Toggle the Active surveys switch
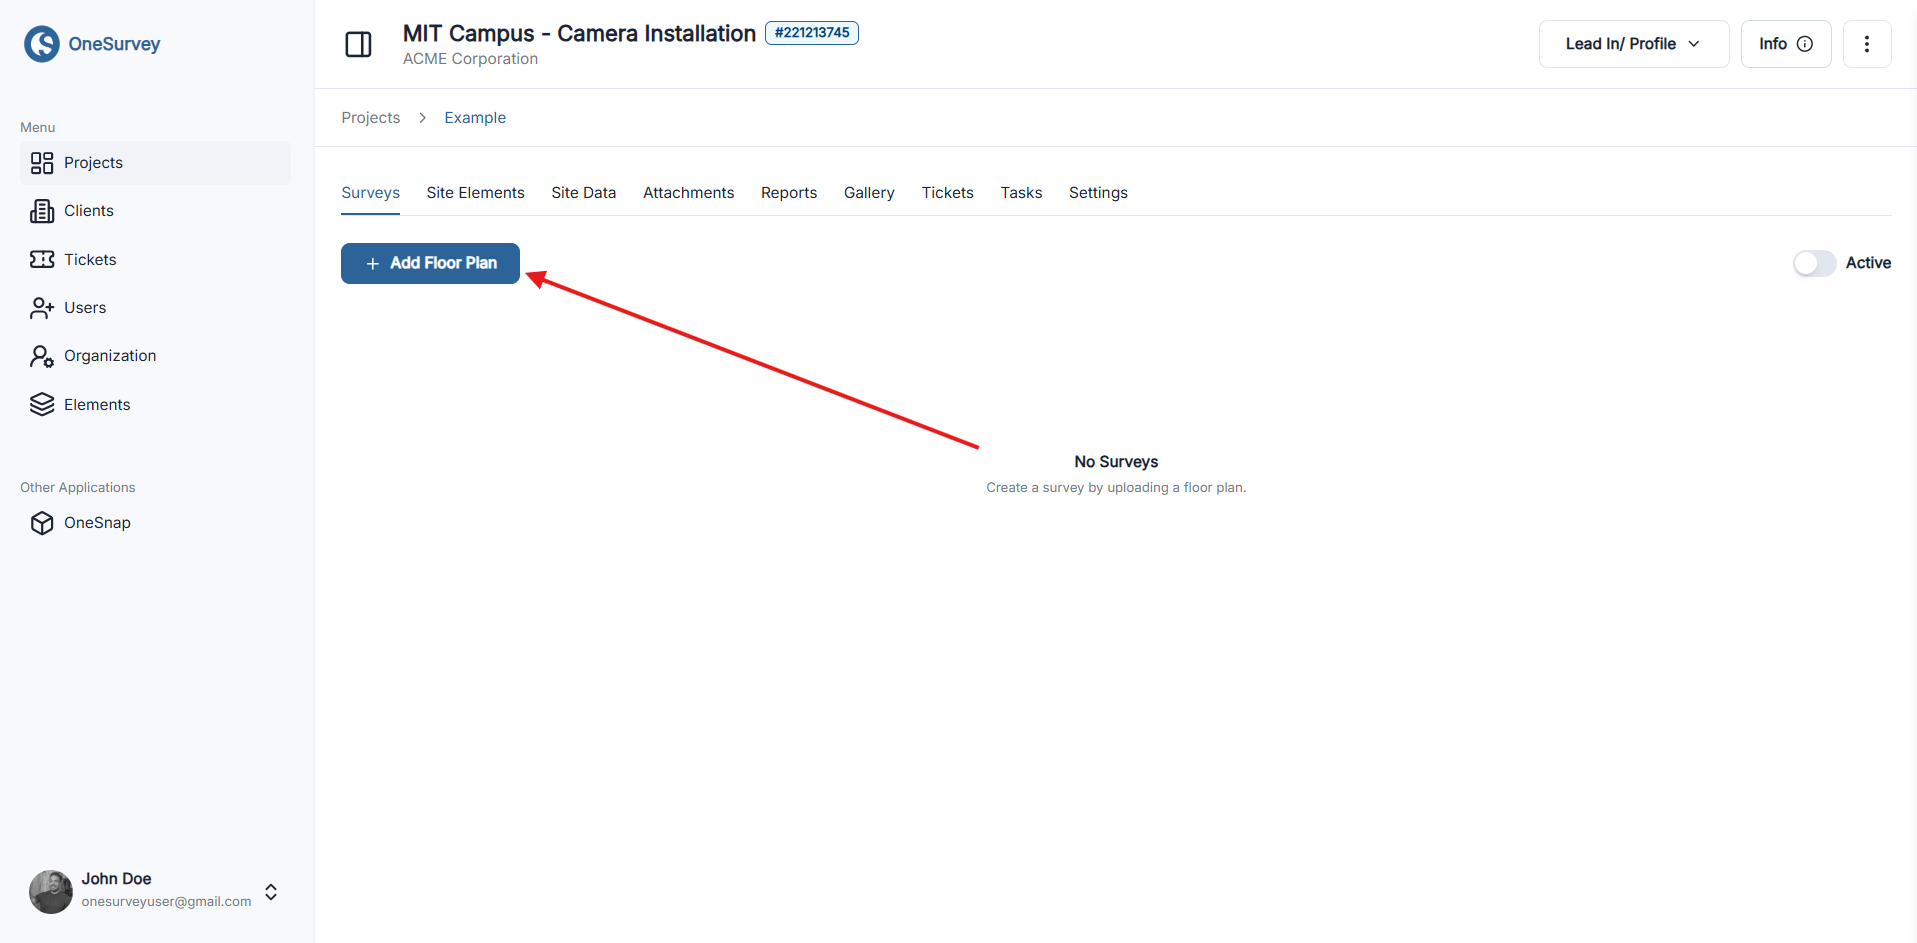This screenshot has width=1917, height=943. (x=1813, y=263)
